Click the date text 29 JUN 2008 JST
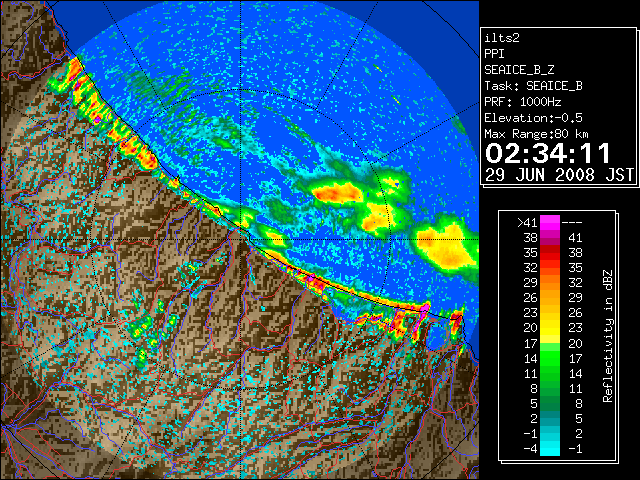The width and height of the screenshot is (640, 480). click(559, 175)
